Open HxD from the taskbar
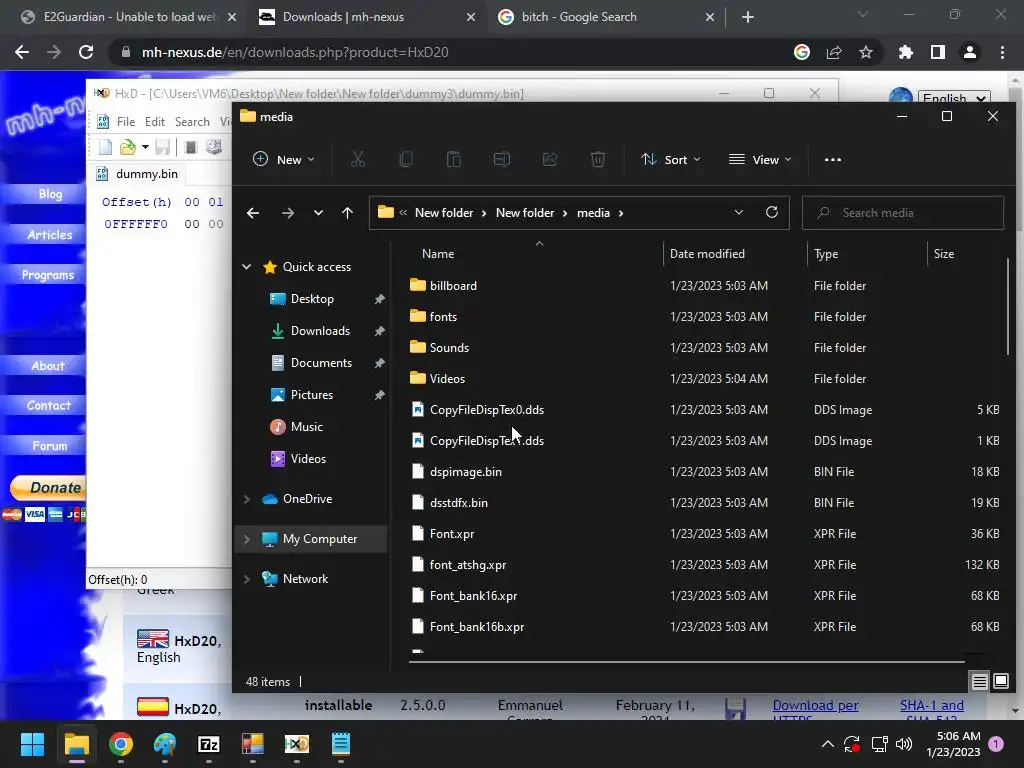The image size is (1024, 768). 296,744
